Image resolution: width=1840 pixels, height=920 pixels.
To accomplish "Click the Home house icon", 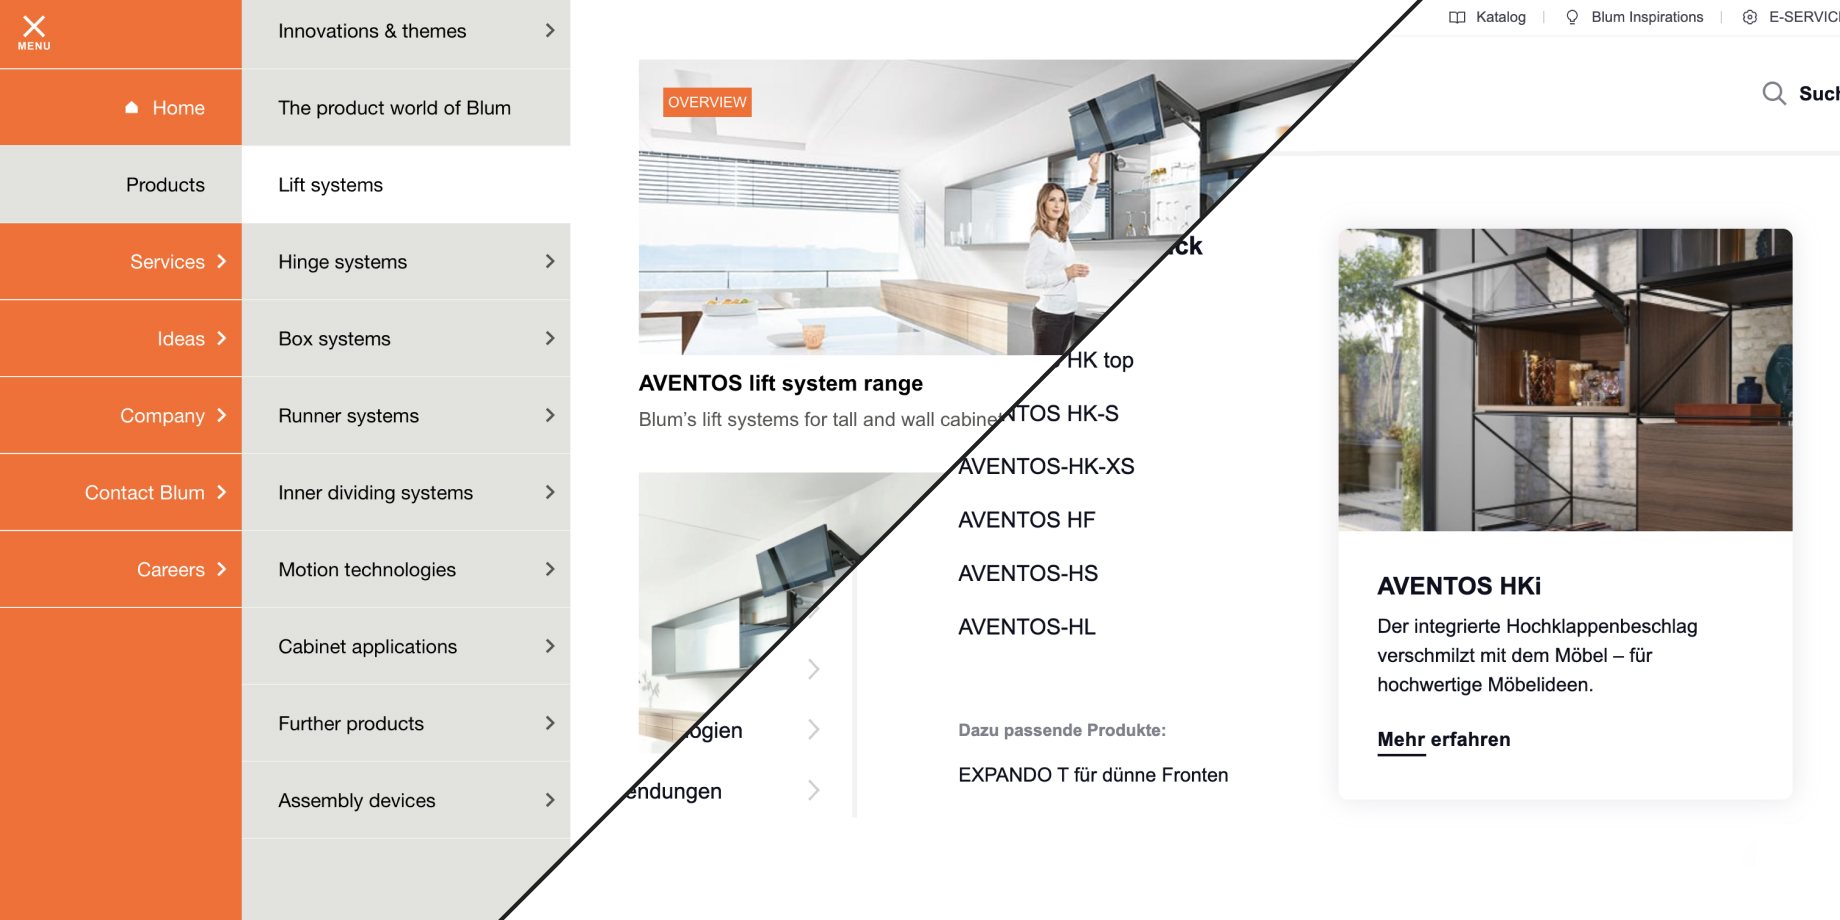I will pyautogui.click(x=131, y=107).
